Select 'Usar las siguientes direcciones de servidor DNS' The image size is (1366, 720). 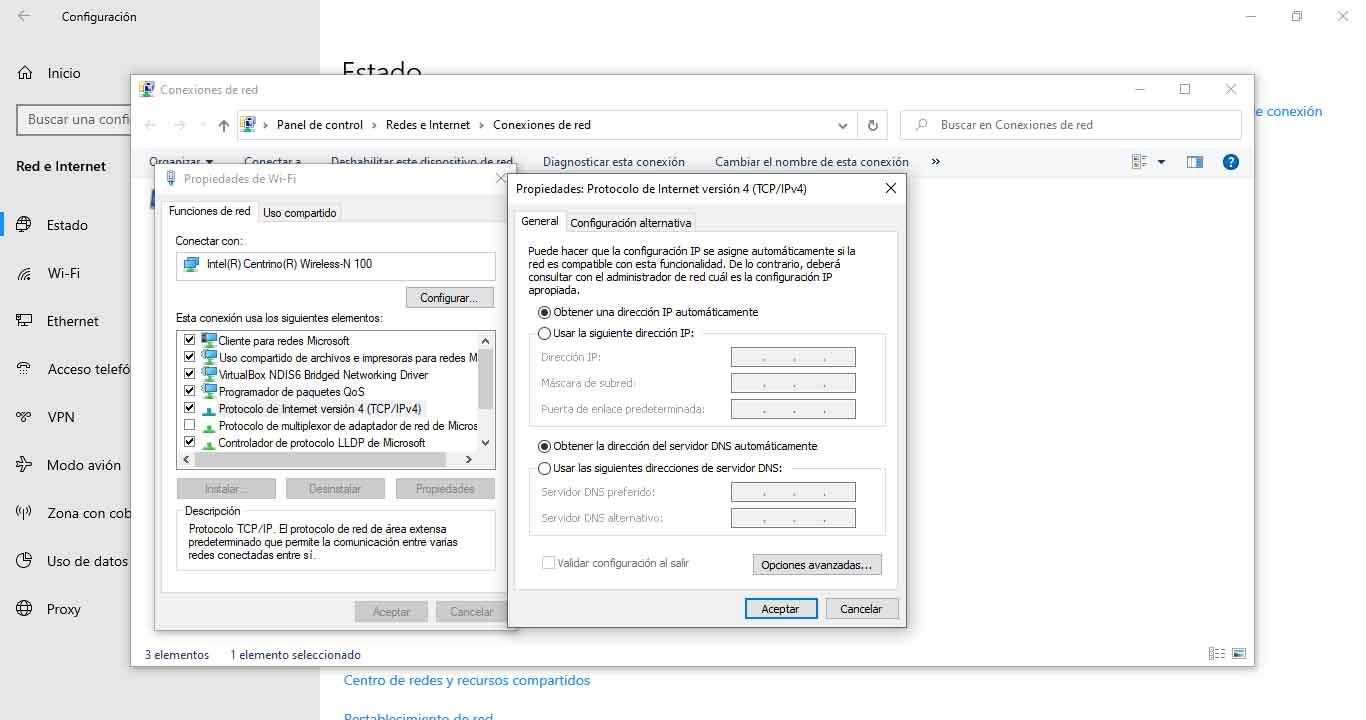[545, 468]
